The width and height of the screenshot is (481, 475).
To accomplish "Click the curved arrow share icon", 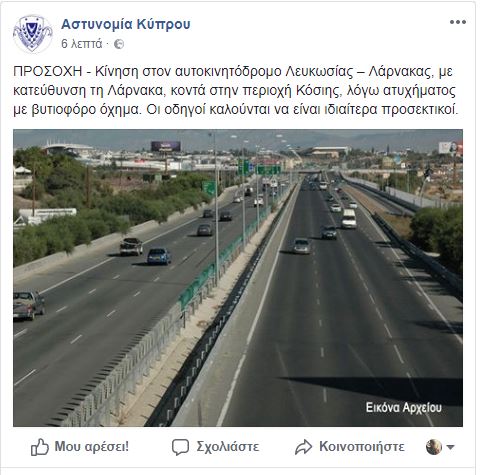I will click(x=303, y=447).
